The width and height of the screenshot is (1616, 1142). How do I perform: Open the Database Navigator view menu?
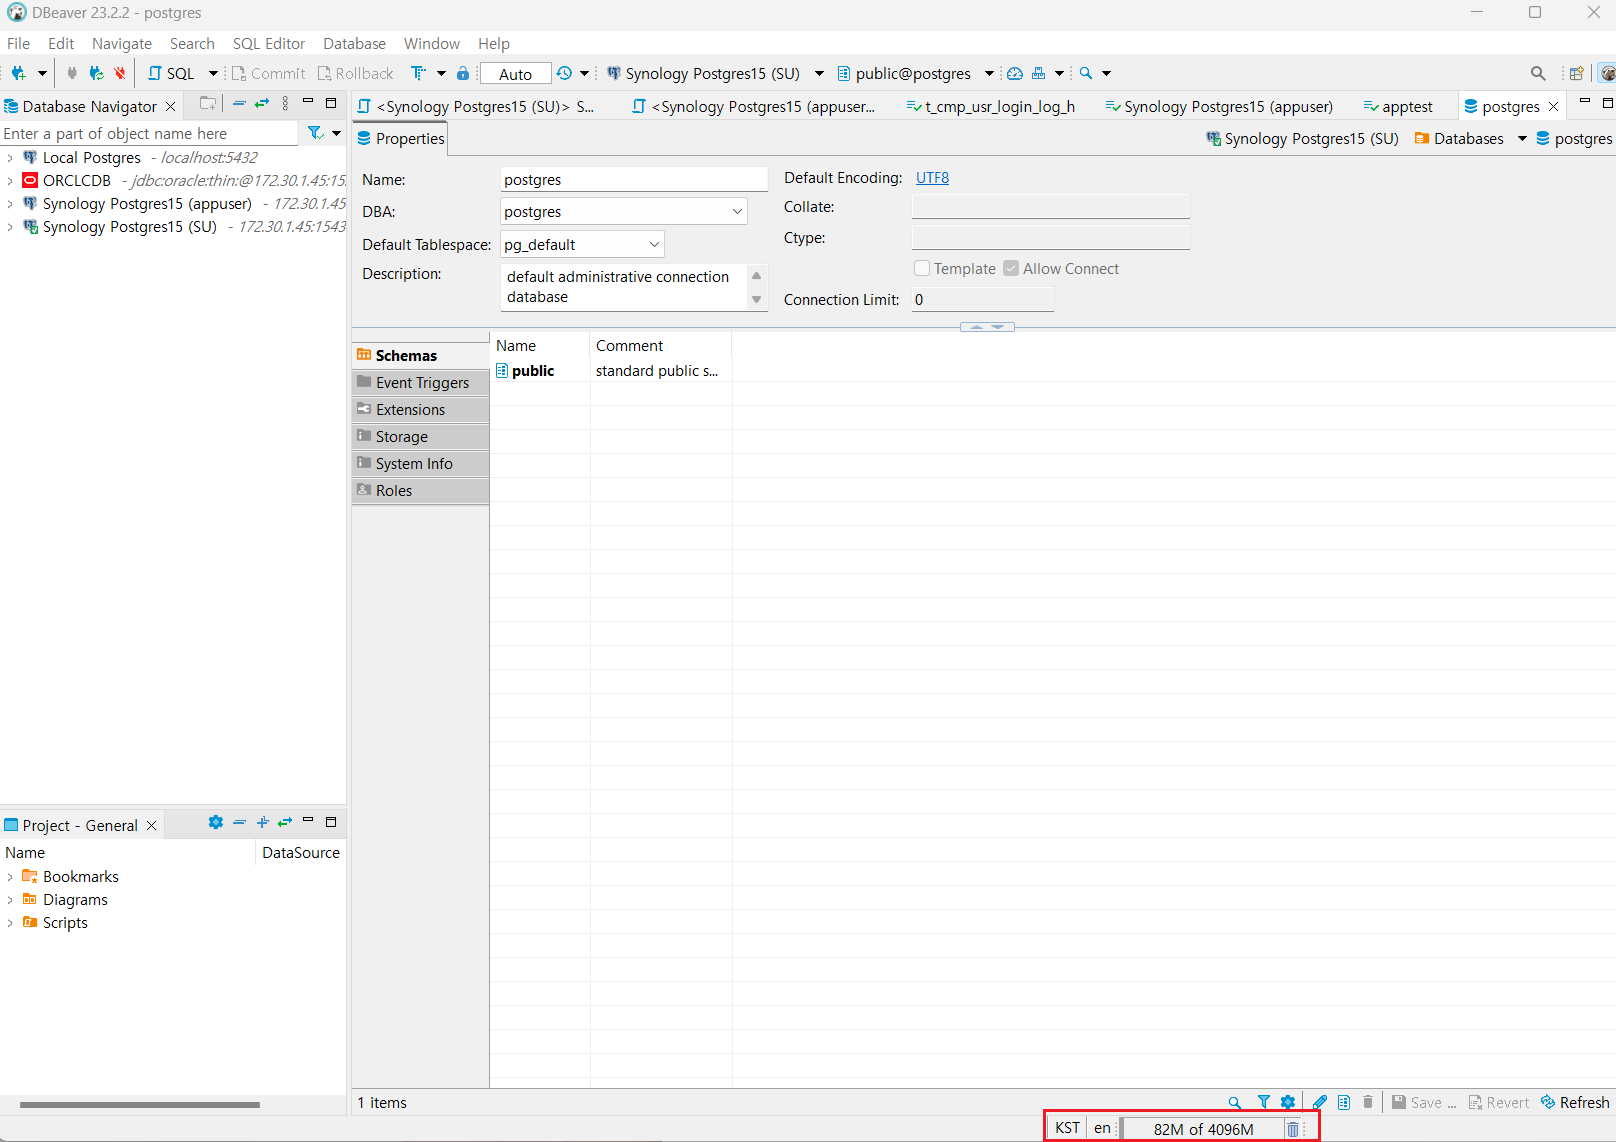click(285, 104)
